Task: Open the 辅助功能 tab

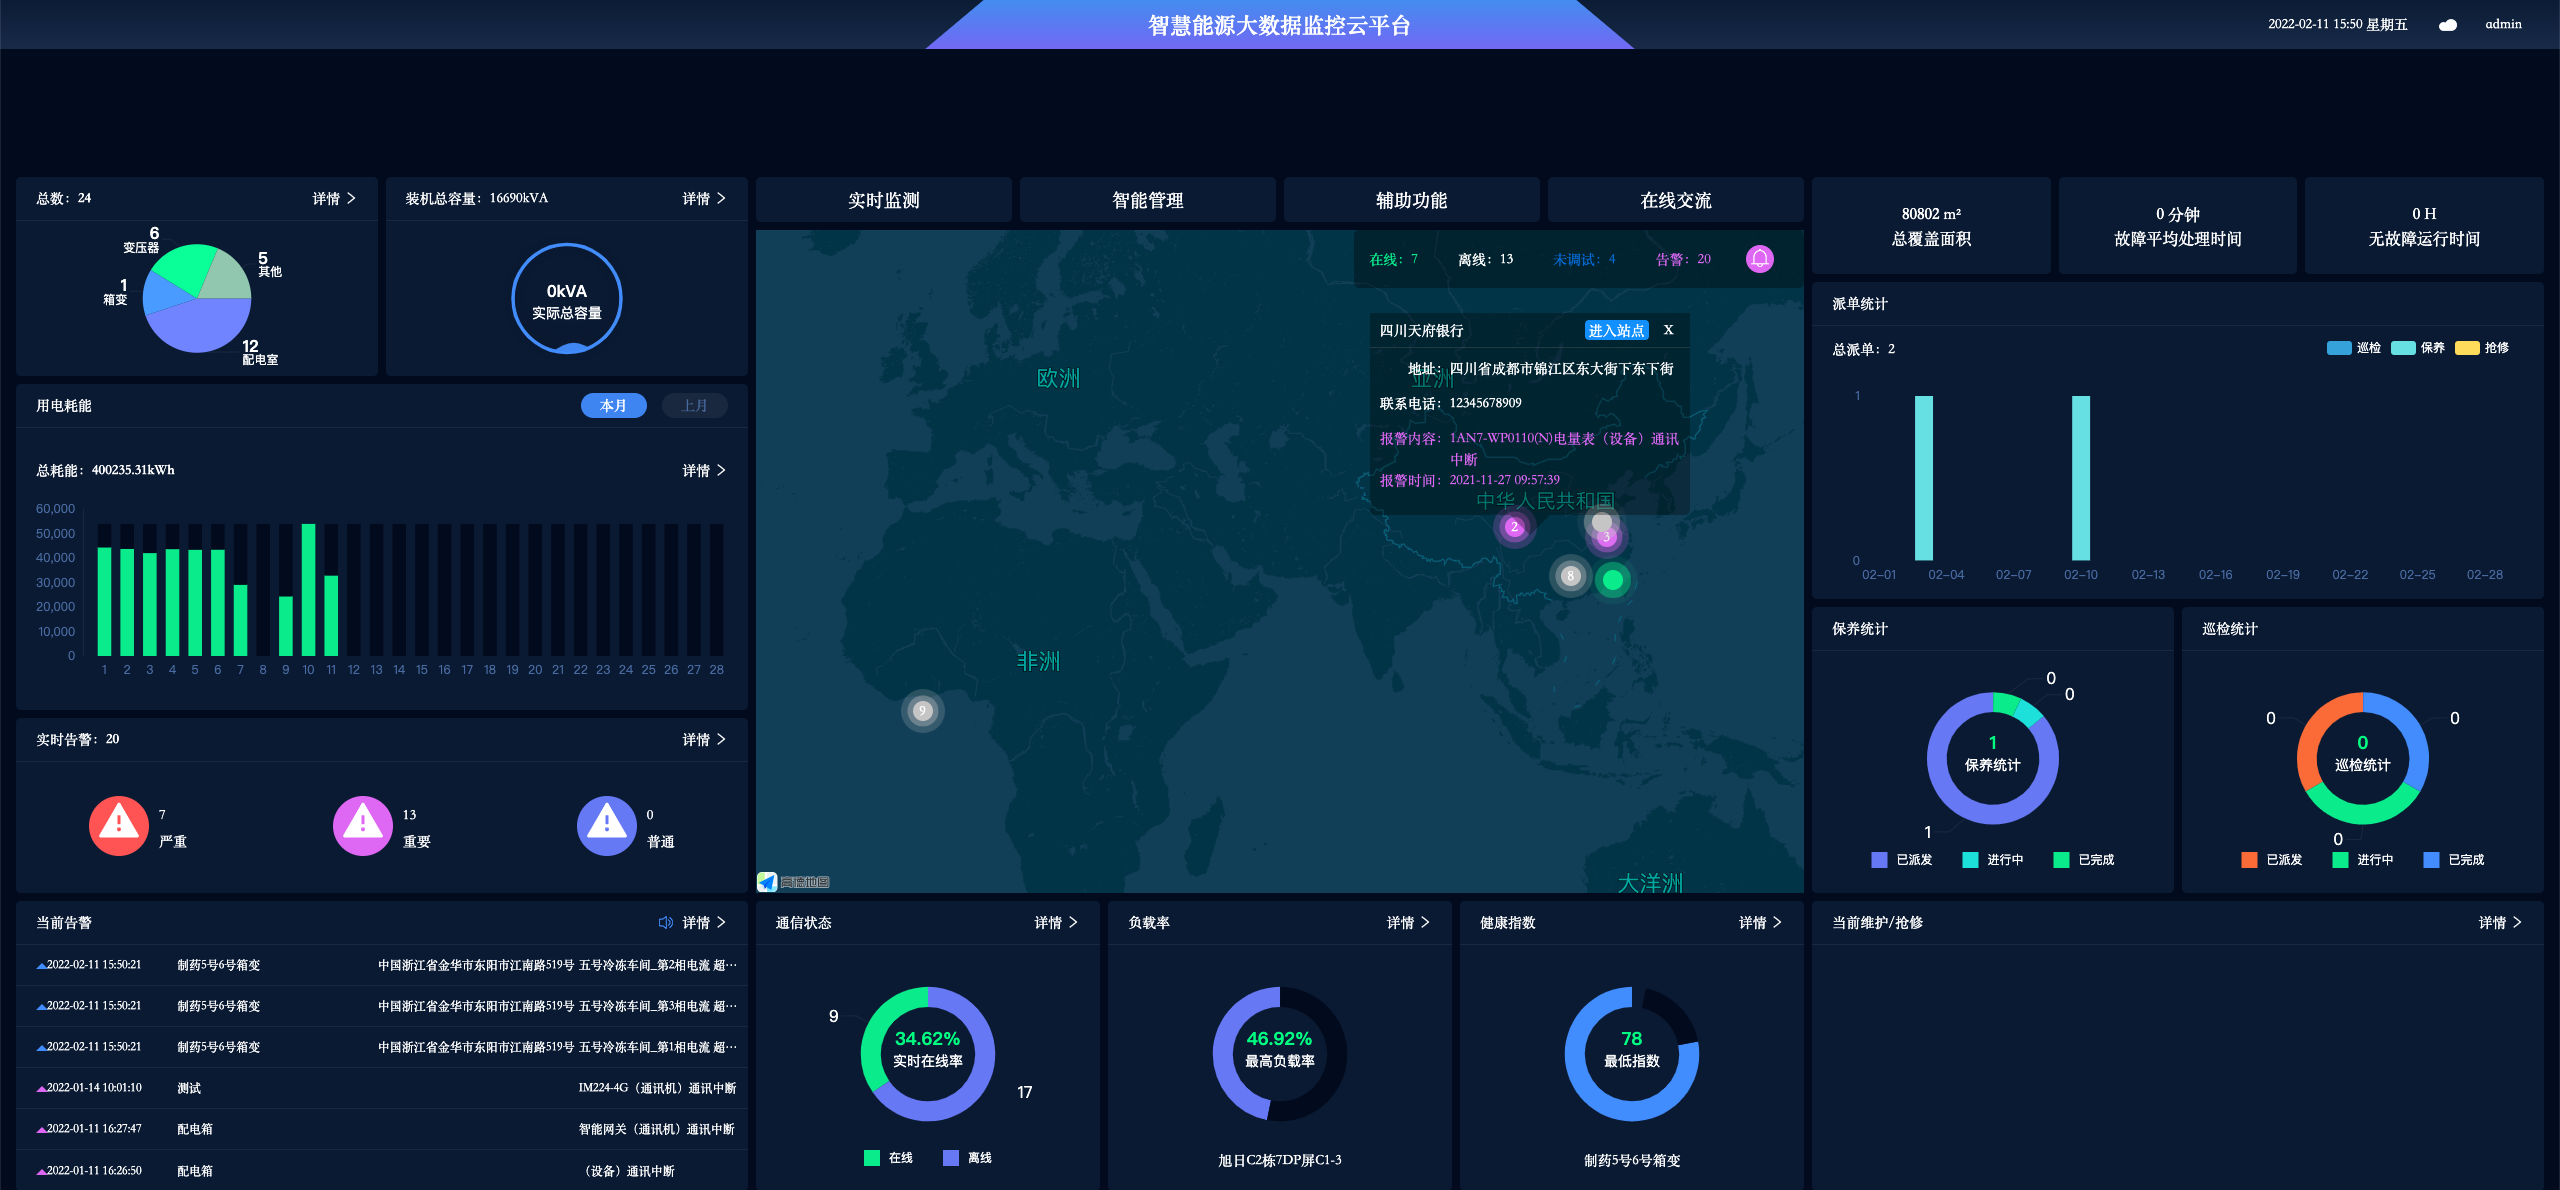Action: (1412, 200)
